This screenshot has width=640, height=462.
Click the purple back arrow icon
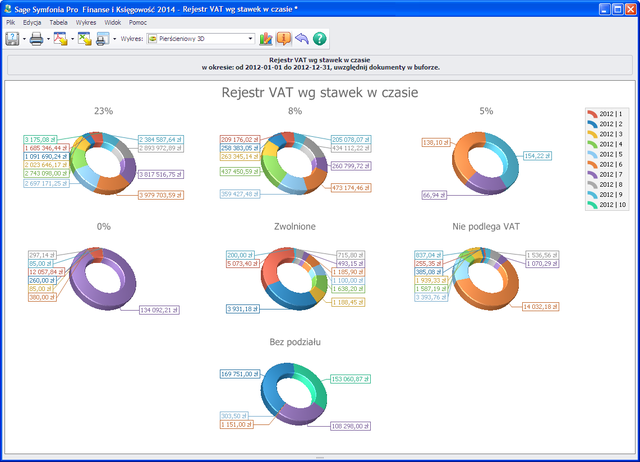click(301, 39)
